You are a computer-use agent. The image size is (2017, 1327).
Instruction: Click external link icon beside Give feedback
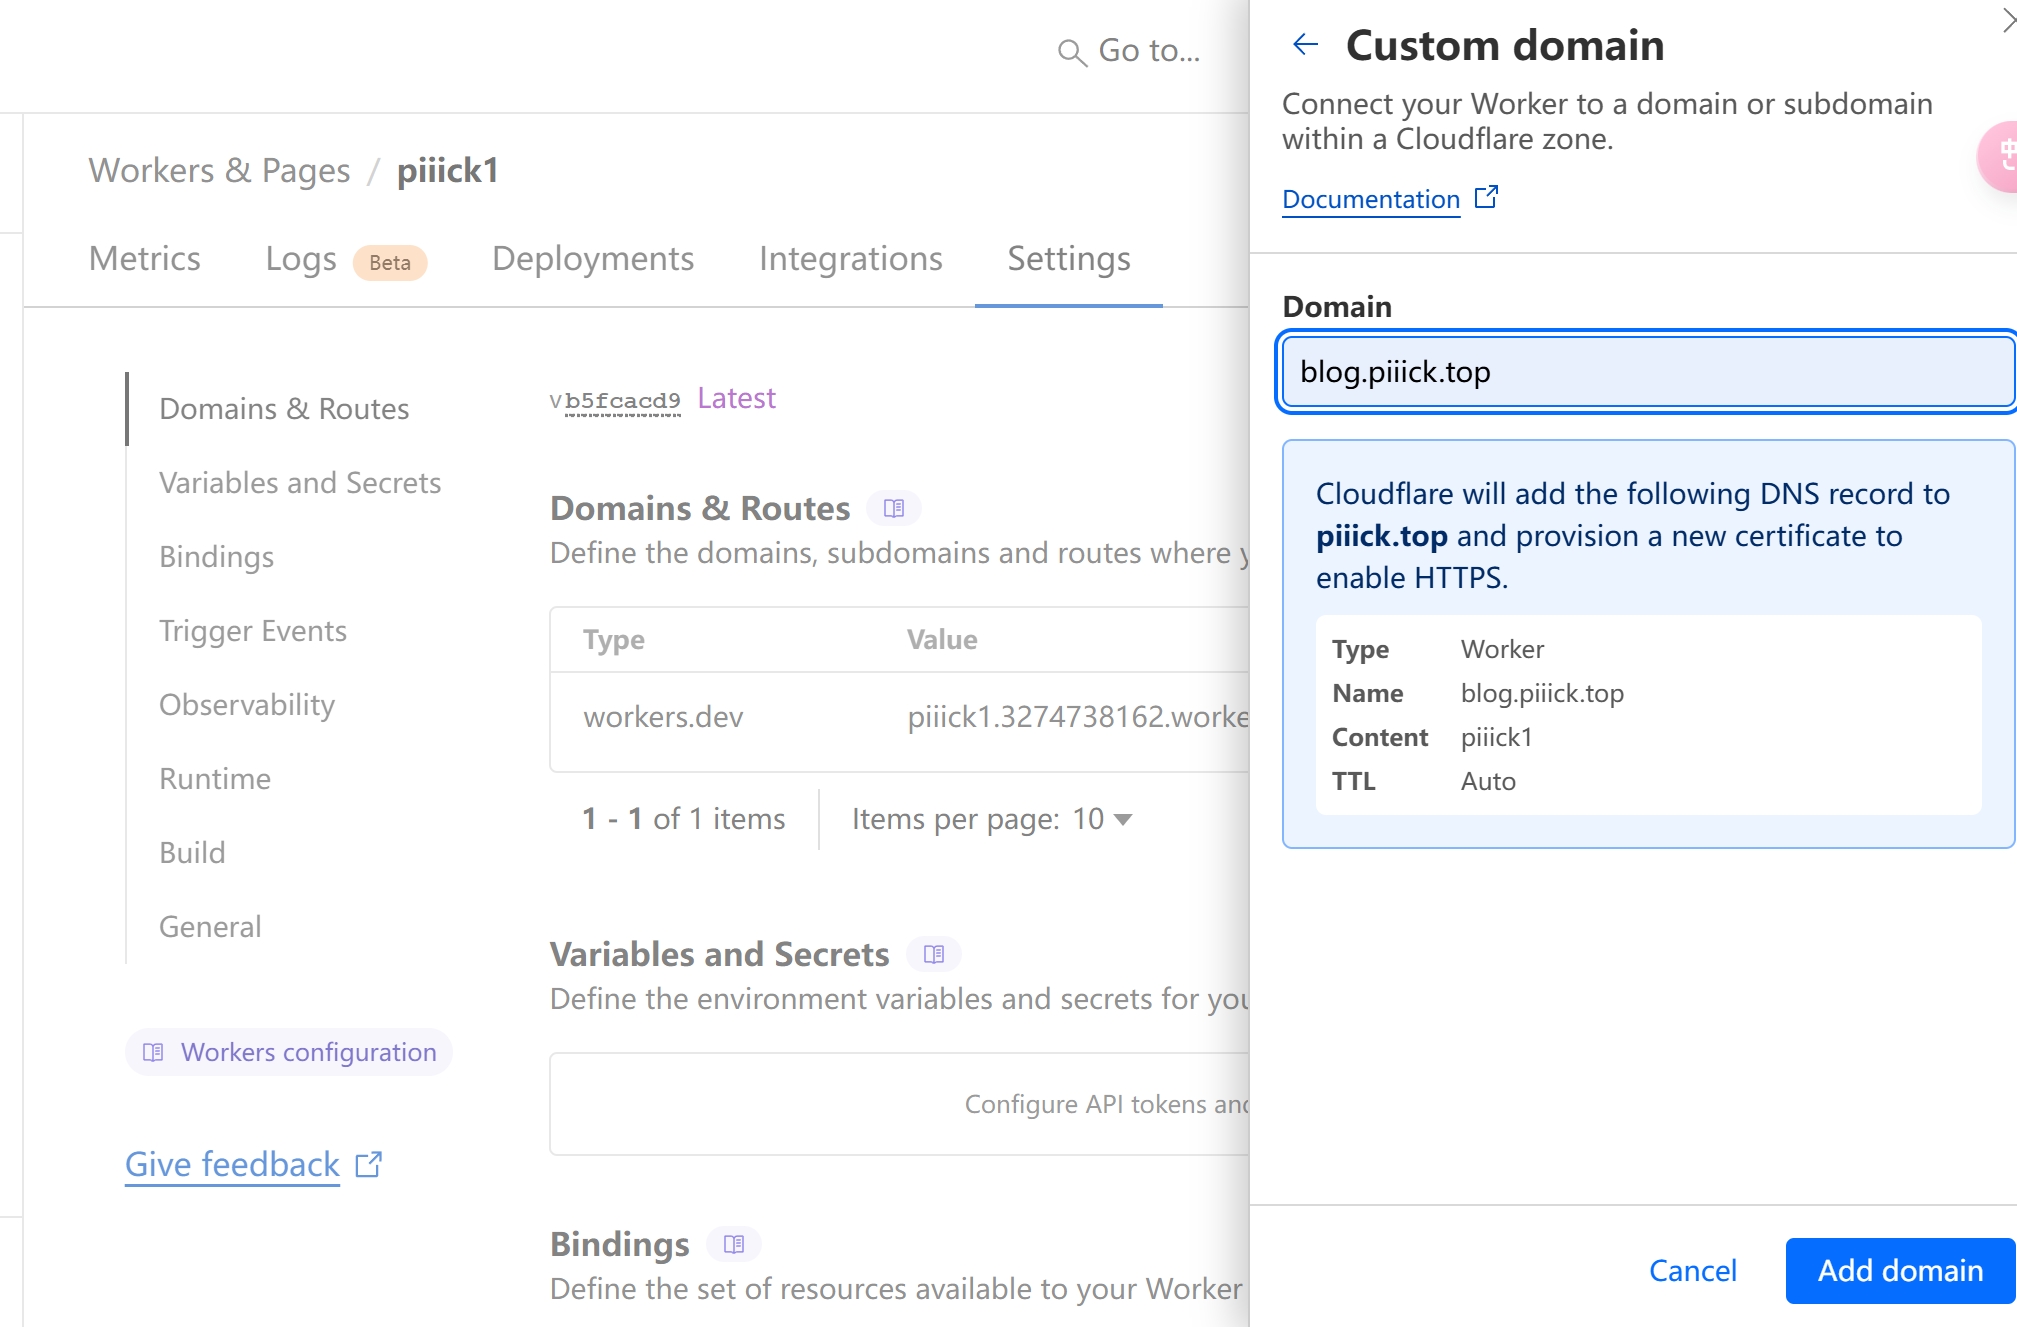pyautogui.click(x=369, y=1164)
